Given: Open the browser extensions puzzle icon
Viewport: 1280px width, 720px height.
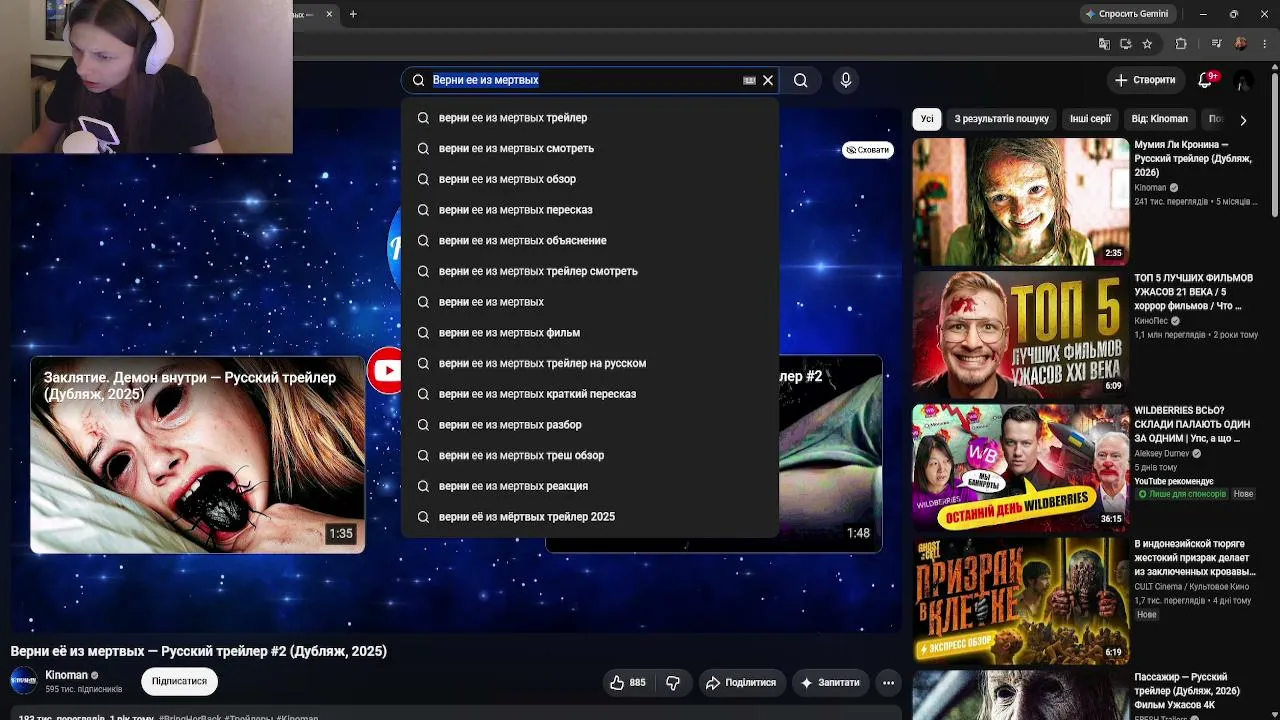Looking at the screenshot, I should click(1181, 44).
